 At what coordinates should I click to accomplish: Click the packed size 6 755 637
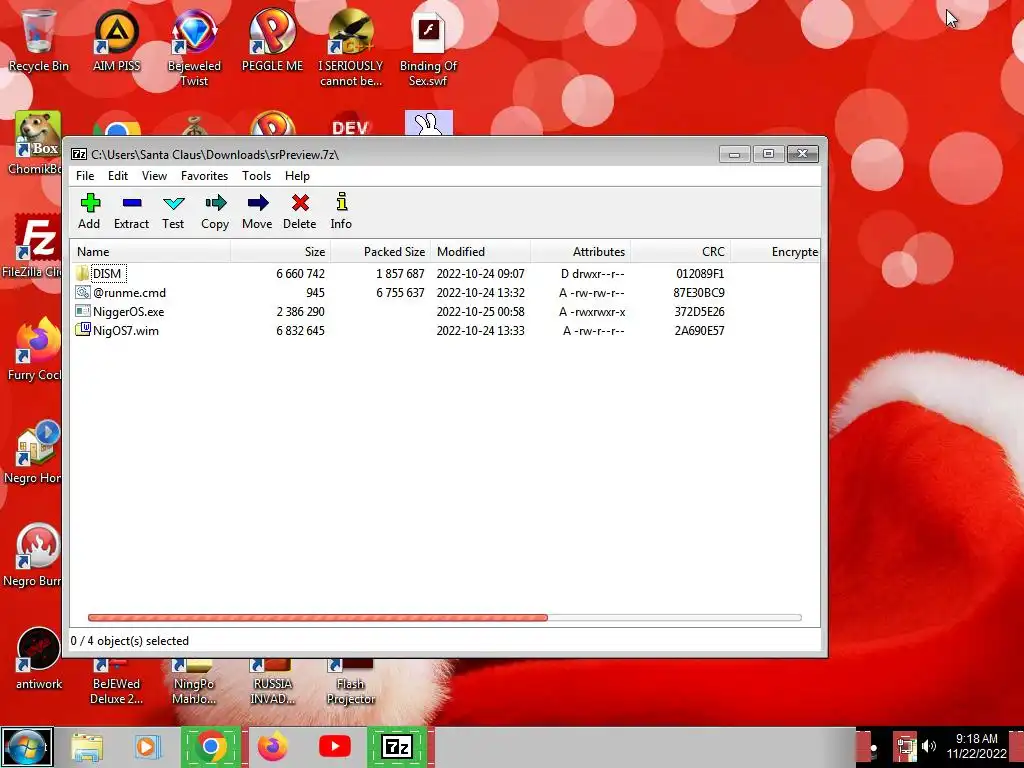tap(400, 293)
